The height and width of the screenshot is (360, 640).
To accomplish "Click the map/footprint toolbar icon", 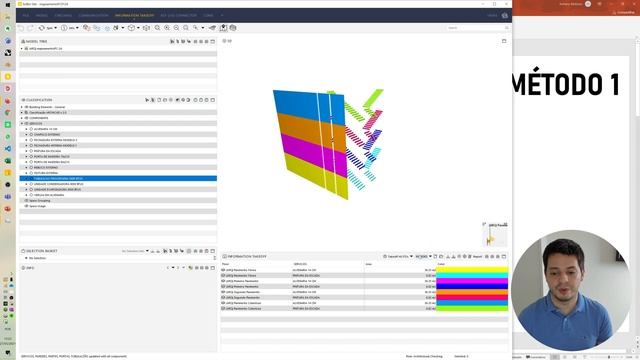I will (223, 28).
